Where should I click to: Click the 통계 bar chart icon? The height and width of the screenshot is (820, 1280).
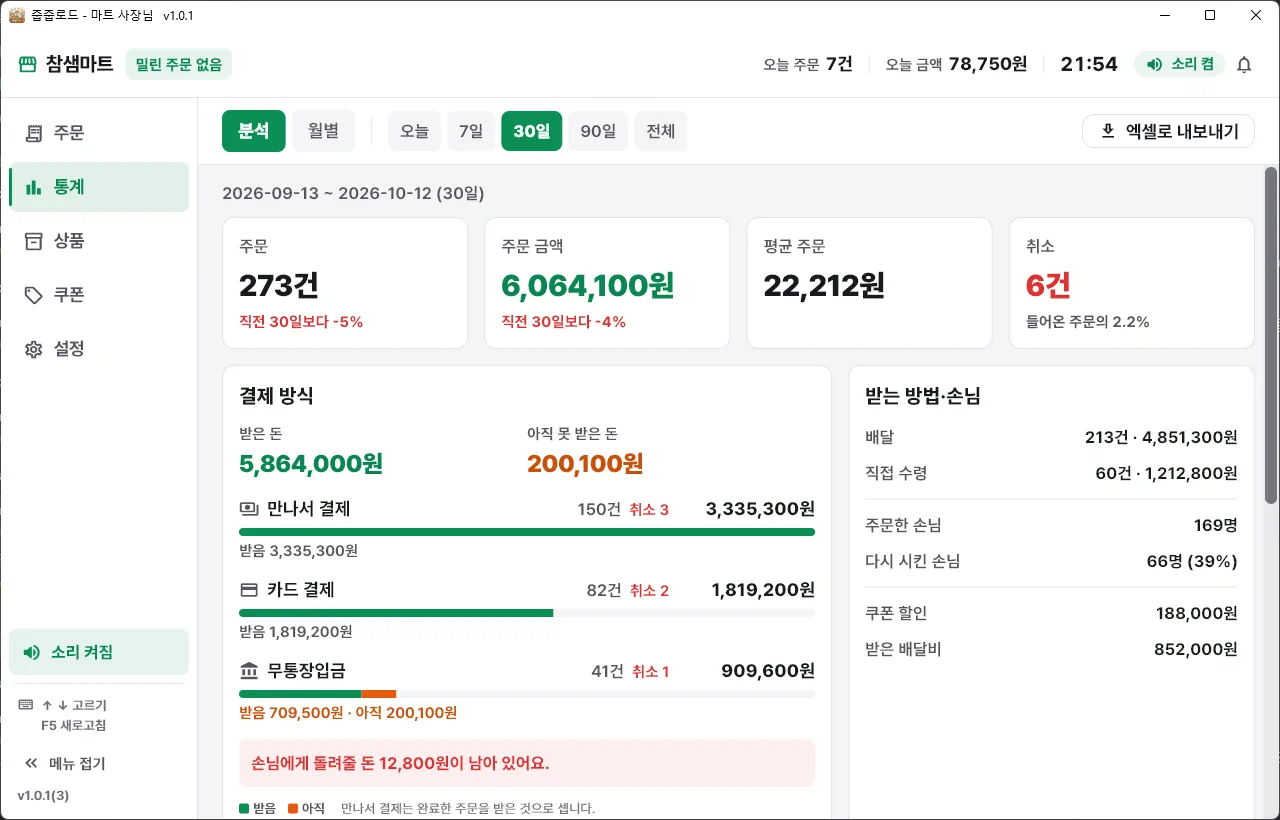click(34, 187)
